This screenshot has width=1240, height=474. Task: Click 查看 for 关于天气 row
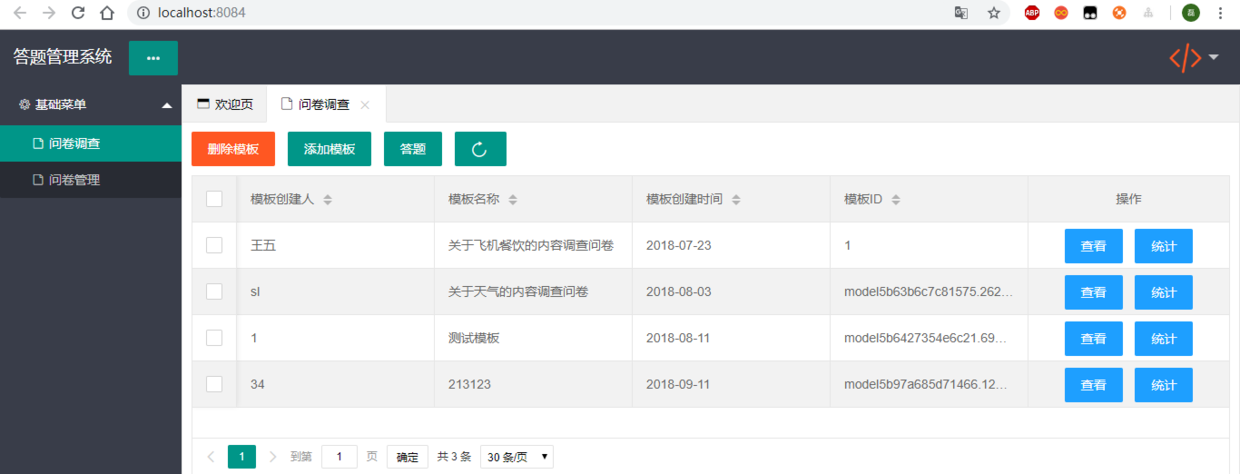click(1094, 292)
